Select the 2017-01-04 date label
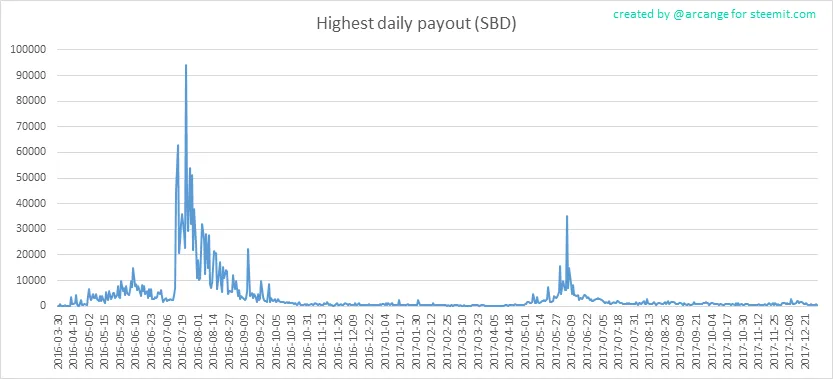The width and height of the screenshot is (833, 379). (384, 341)
